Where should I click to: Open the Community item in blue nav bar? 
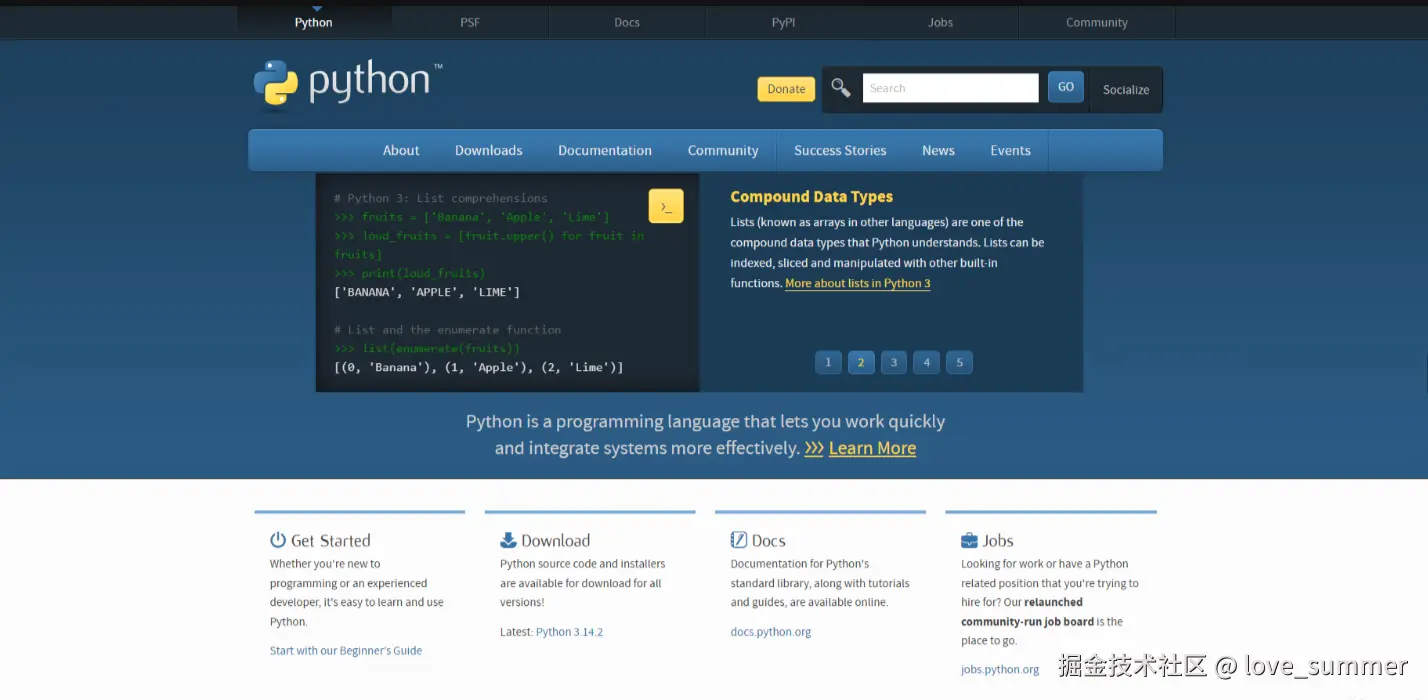(x=723, y=150)
